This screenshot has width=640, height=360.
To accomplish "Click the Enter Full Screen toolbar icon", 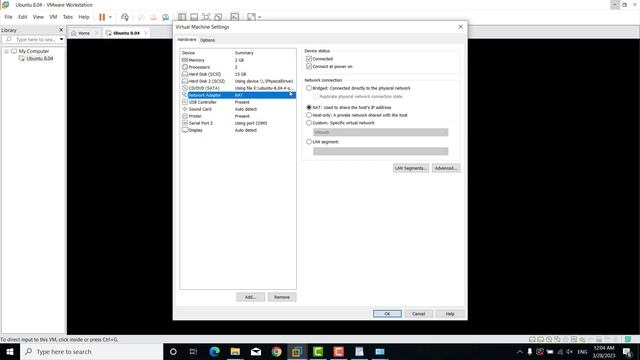I will [x=206, y=17].
